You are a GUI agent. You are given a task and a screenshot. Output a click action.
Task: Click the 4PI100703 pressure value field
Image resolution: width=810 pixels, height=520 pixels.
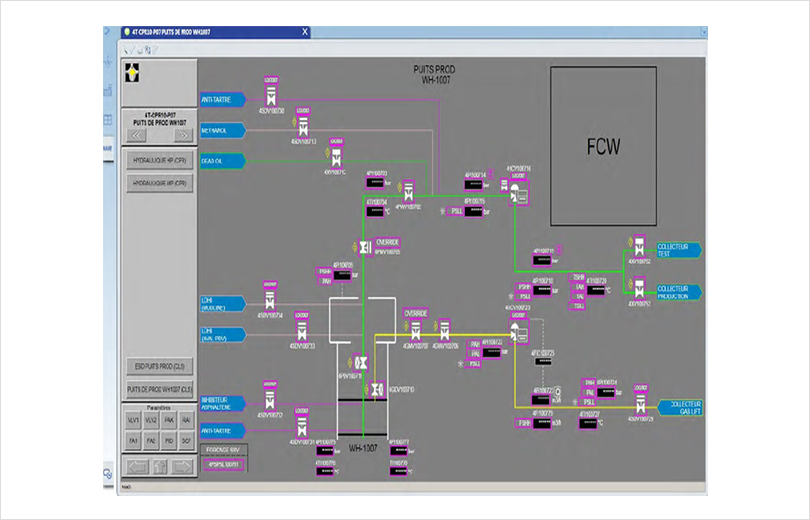tap(375, 183)
